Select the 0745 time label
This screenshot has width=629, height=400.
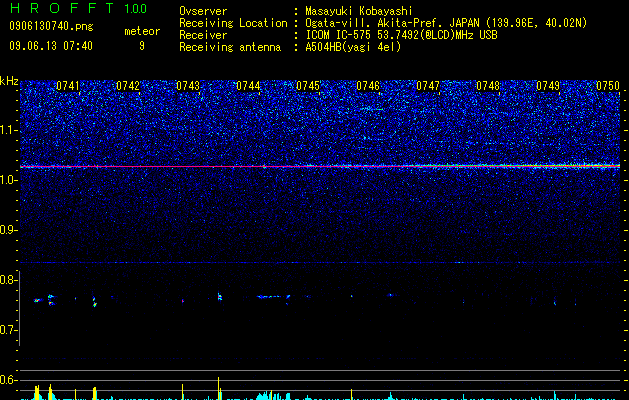point(308,86)
